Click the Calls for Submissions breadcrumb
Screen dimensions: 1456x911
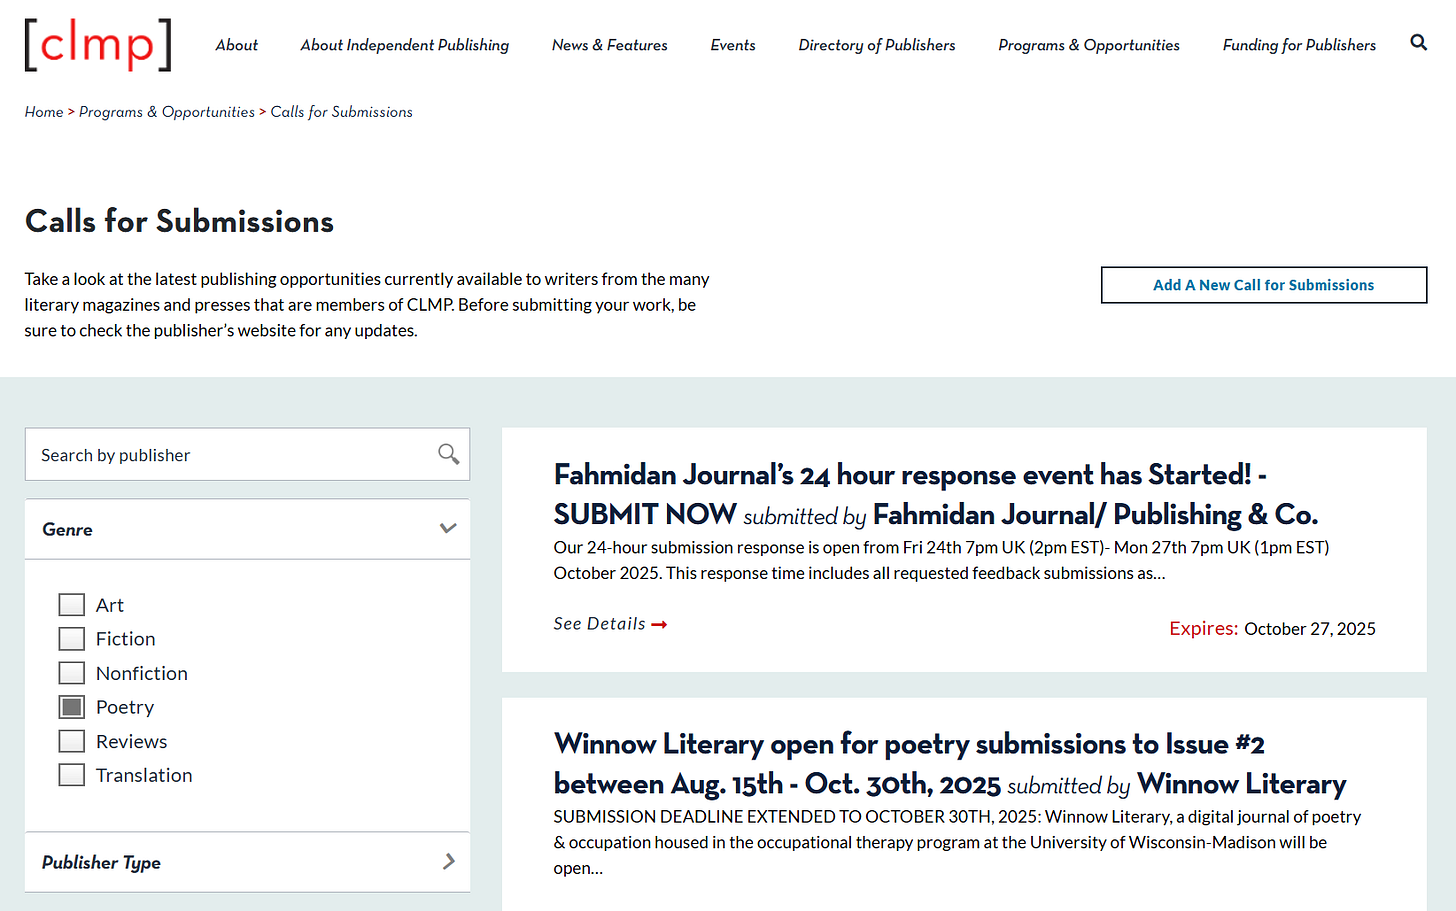tap(342, 112)
